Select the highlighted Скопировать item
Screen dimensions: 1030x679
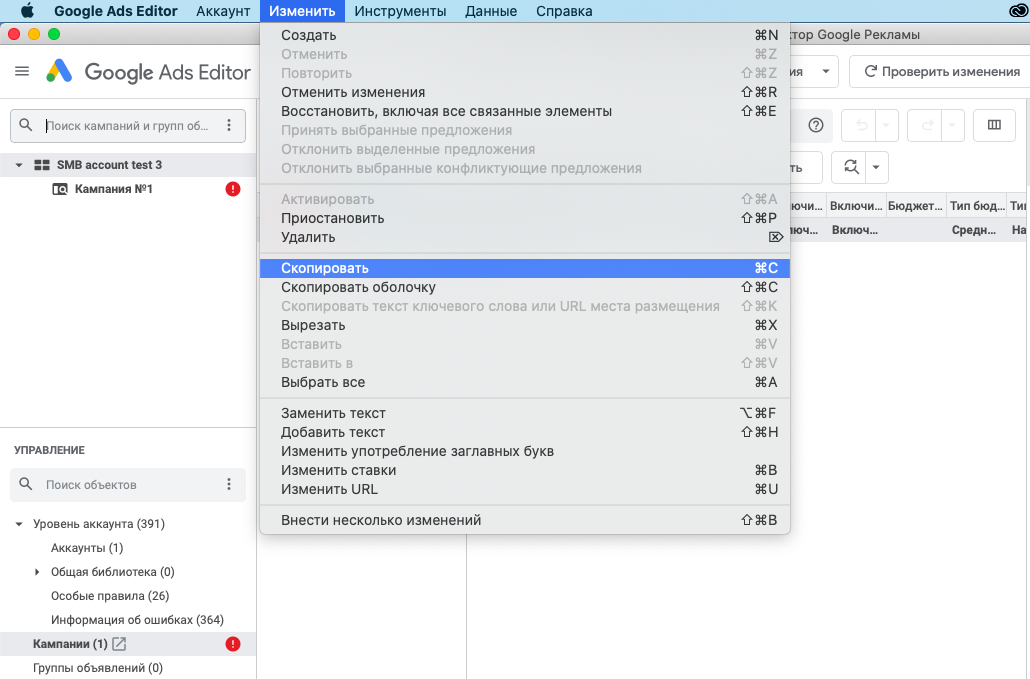[525, 268]
